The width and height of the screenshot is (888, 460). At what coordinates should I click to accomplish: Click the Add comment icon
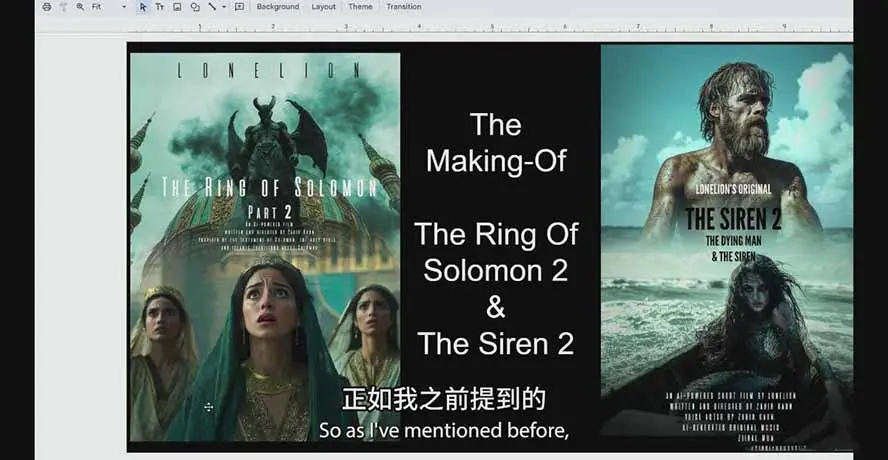(x=239, y=7)
